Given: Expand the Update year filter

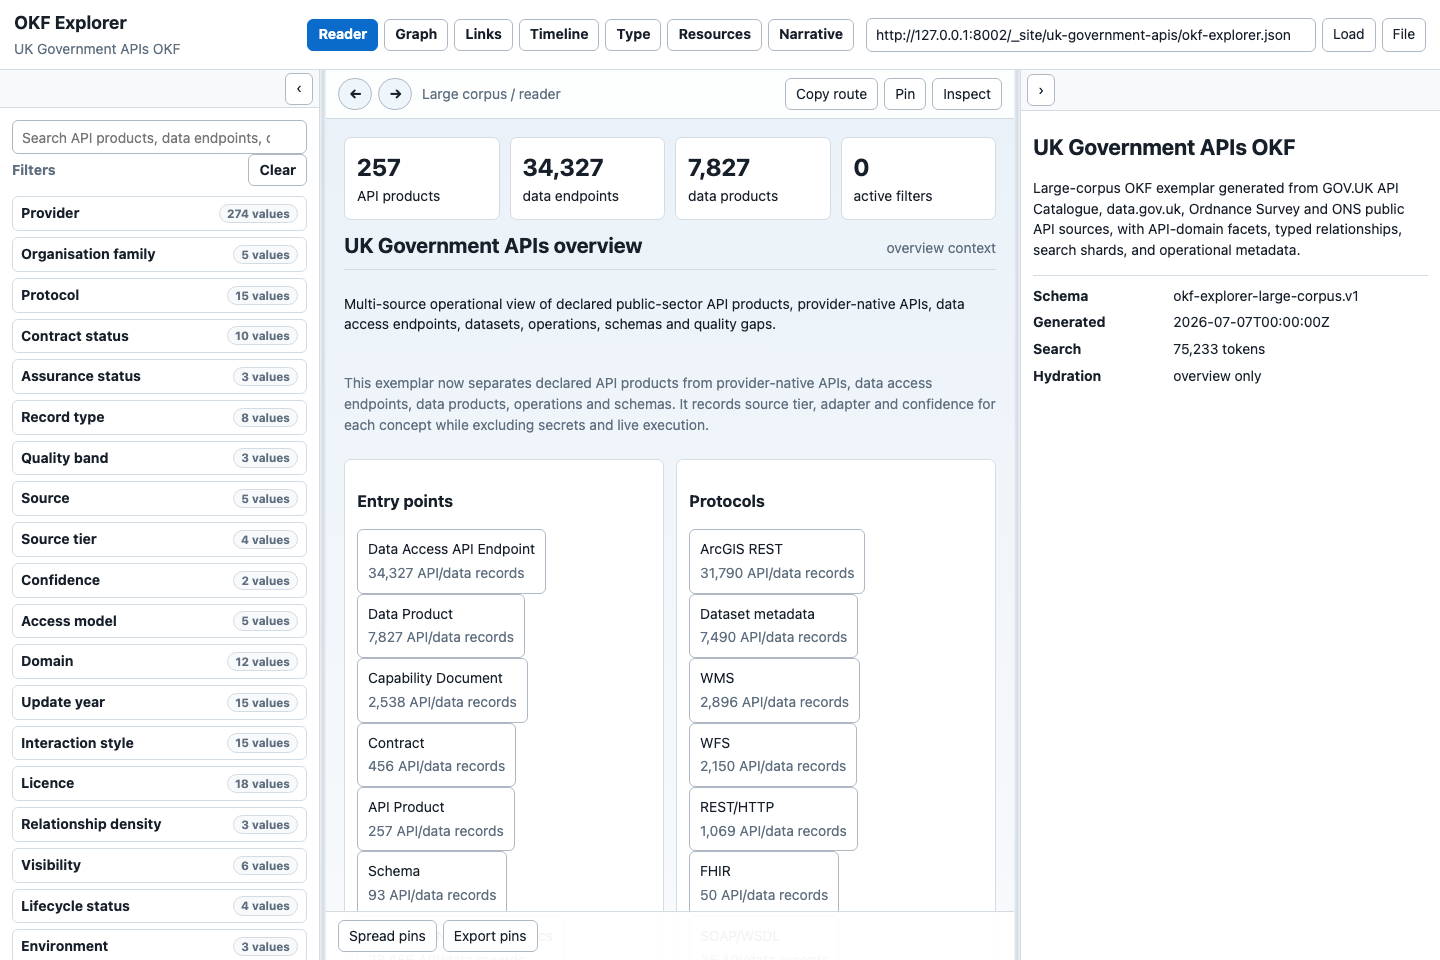Looking at the screenshot, I should click(x=159, y=702).
